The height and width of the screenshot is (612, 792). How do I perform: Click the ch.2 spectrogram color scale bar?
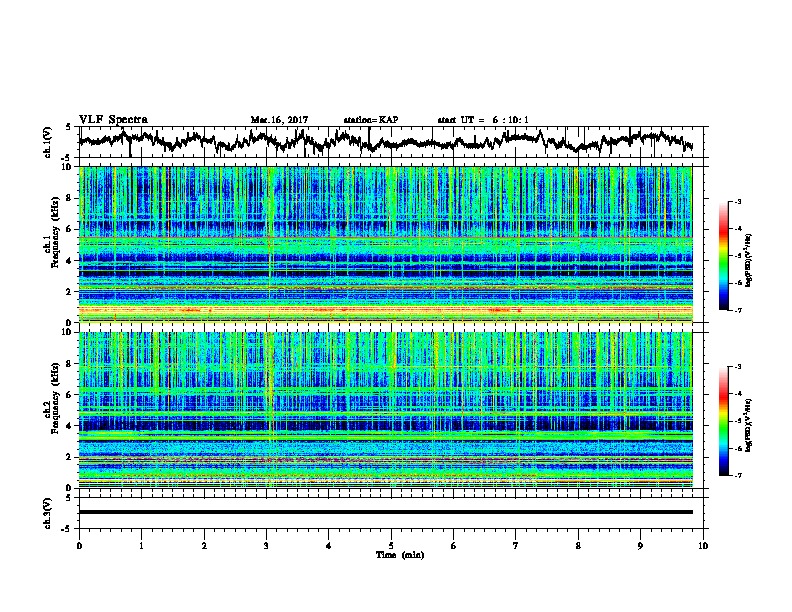723,421
